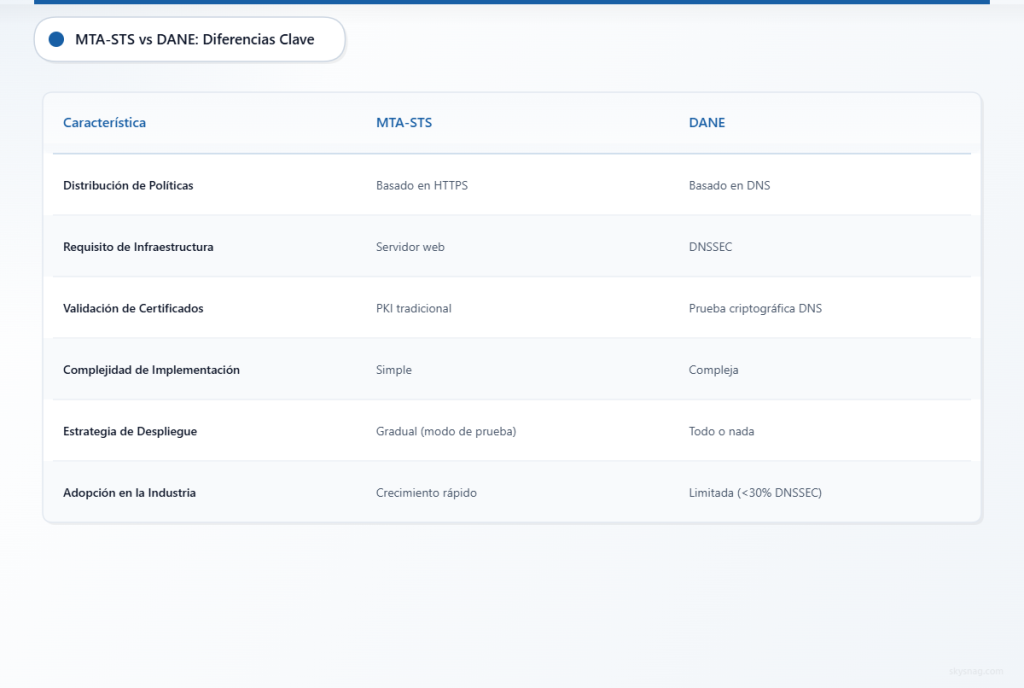Click the 'Validación de Certificados' row label

pos(133,309)
